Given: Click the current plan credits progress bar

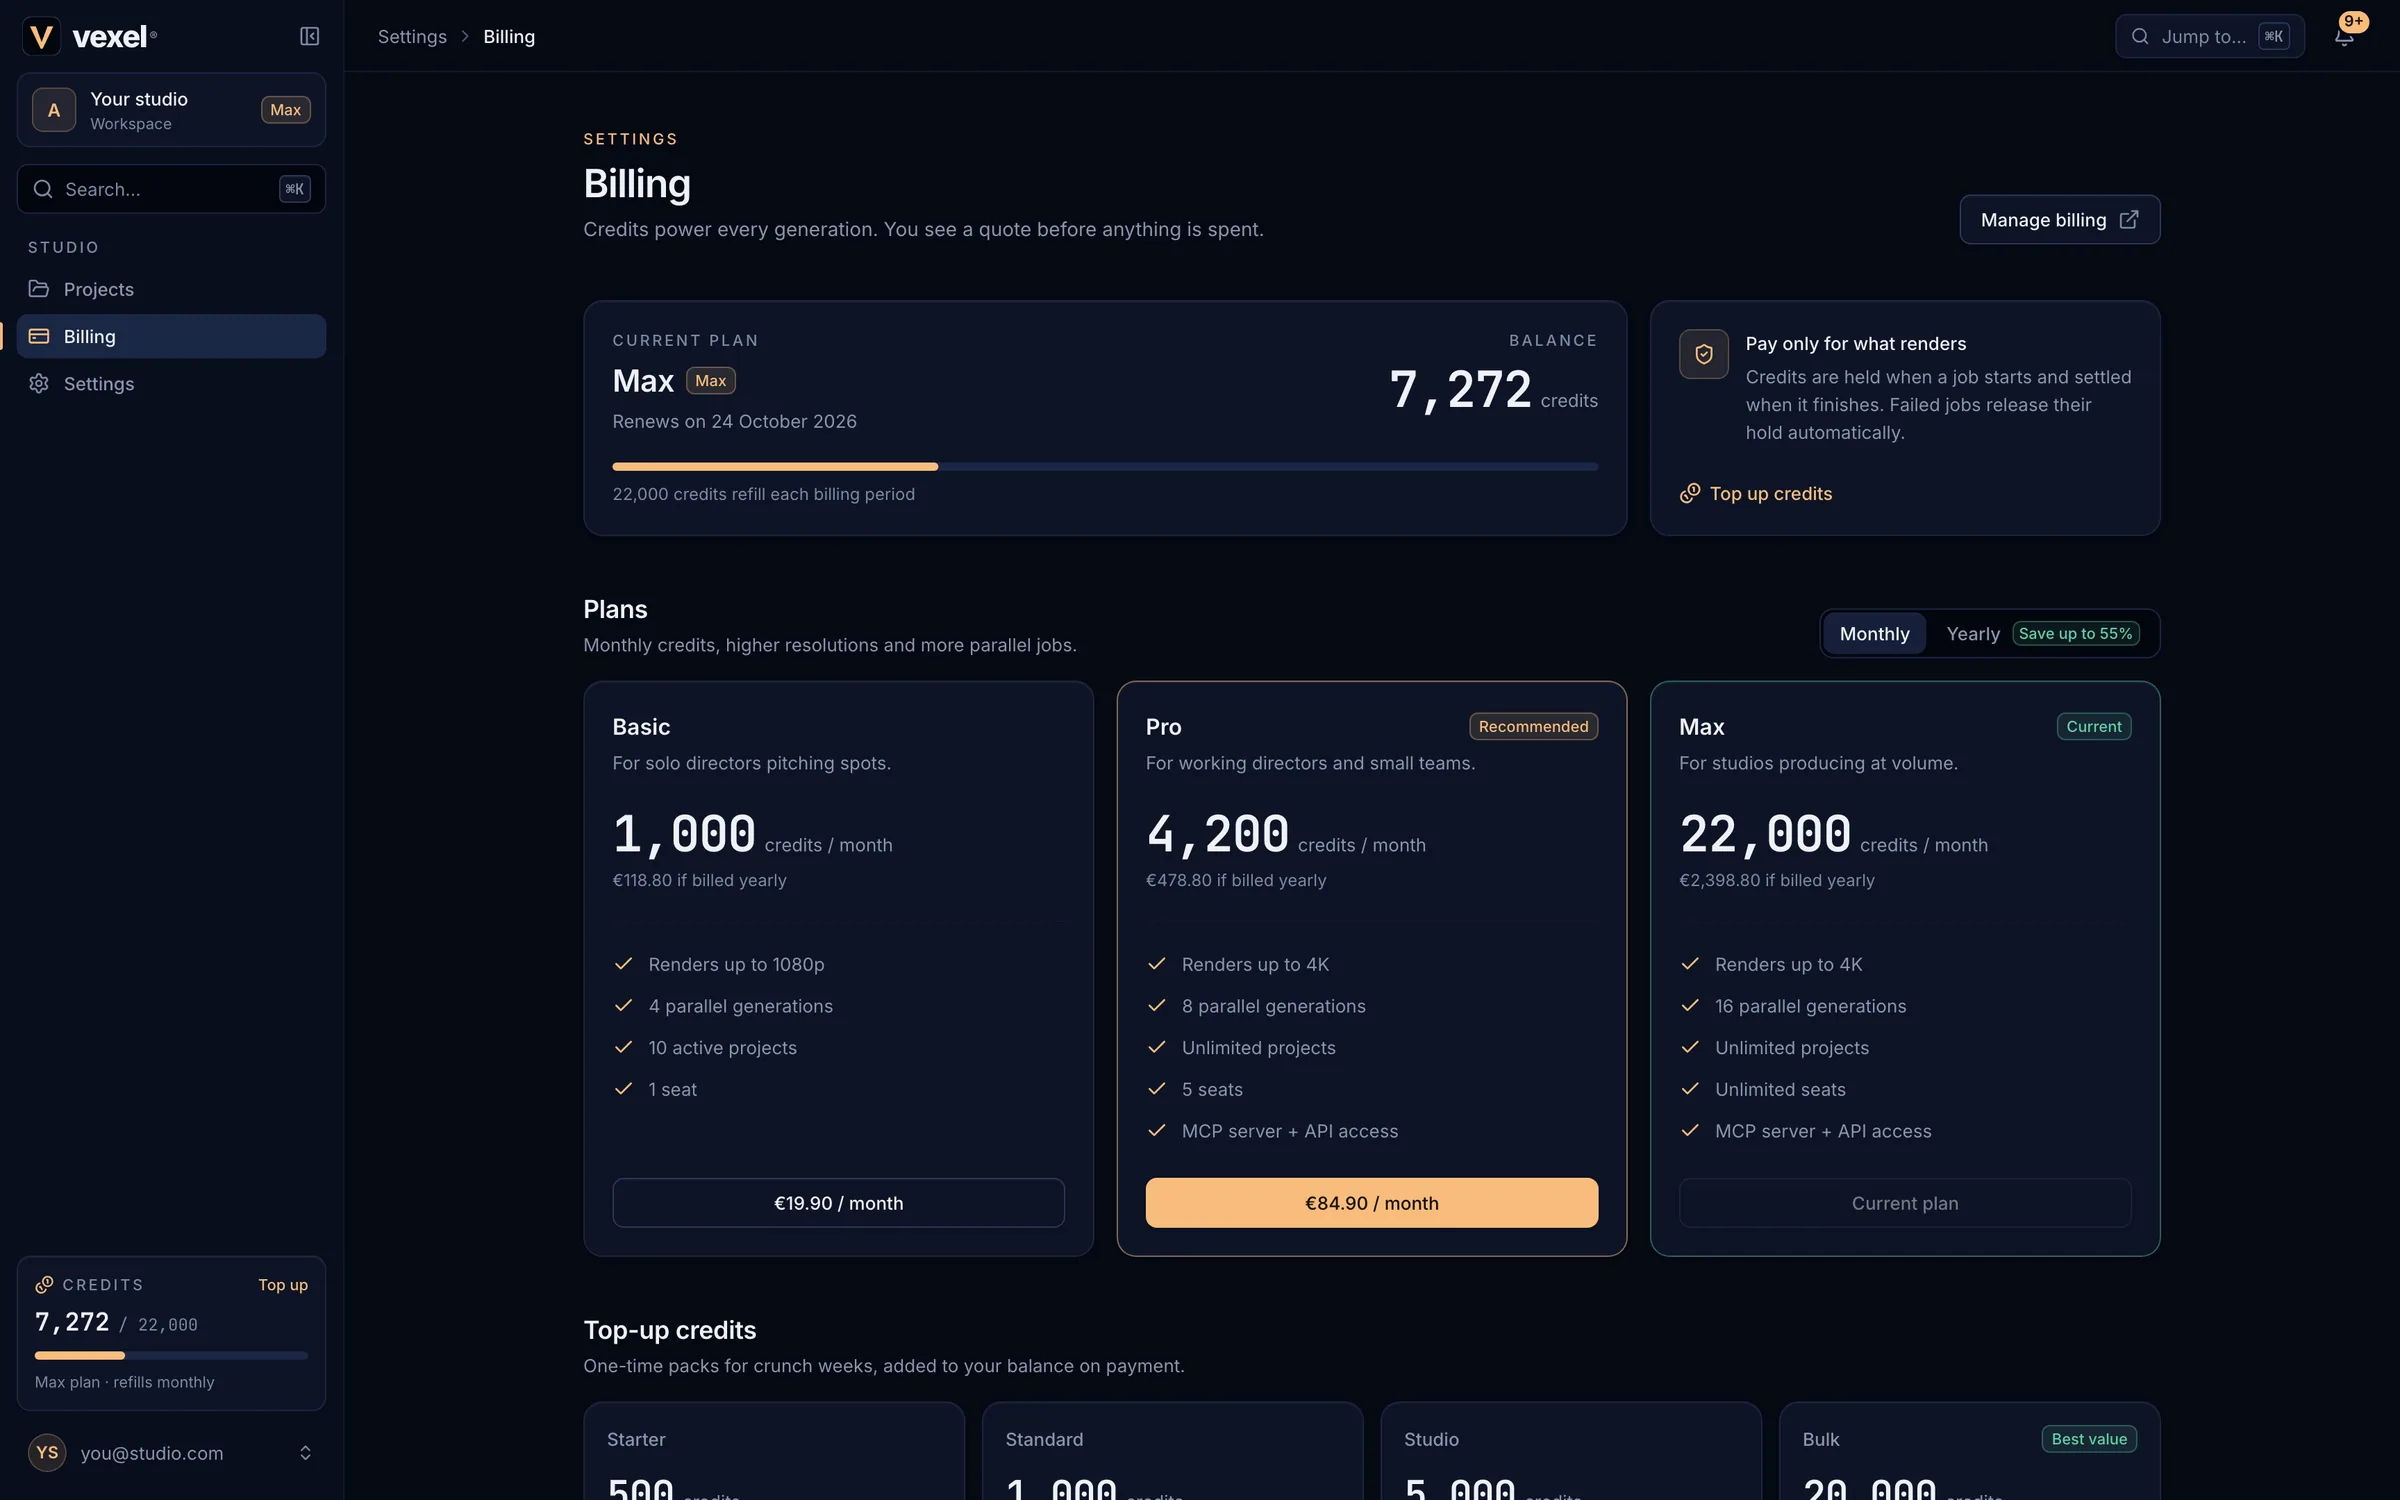Looking at the screenshot, I should click(x=1105, y=466).
